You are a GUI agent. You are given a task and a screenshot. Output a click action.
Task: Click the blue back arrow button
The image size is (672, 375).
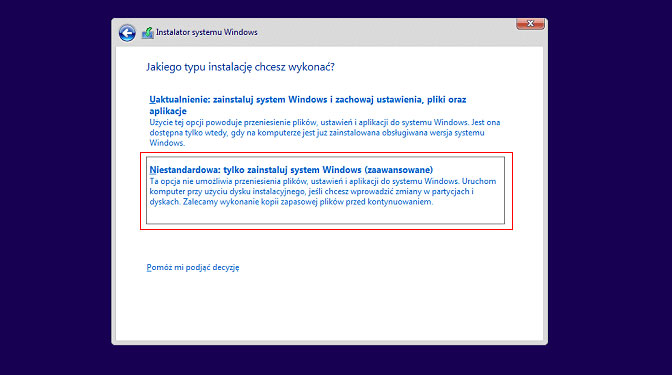[127, 33]
